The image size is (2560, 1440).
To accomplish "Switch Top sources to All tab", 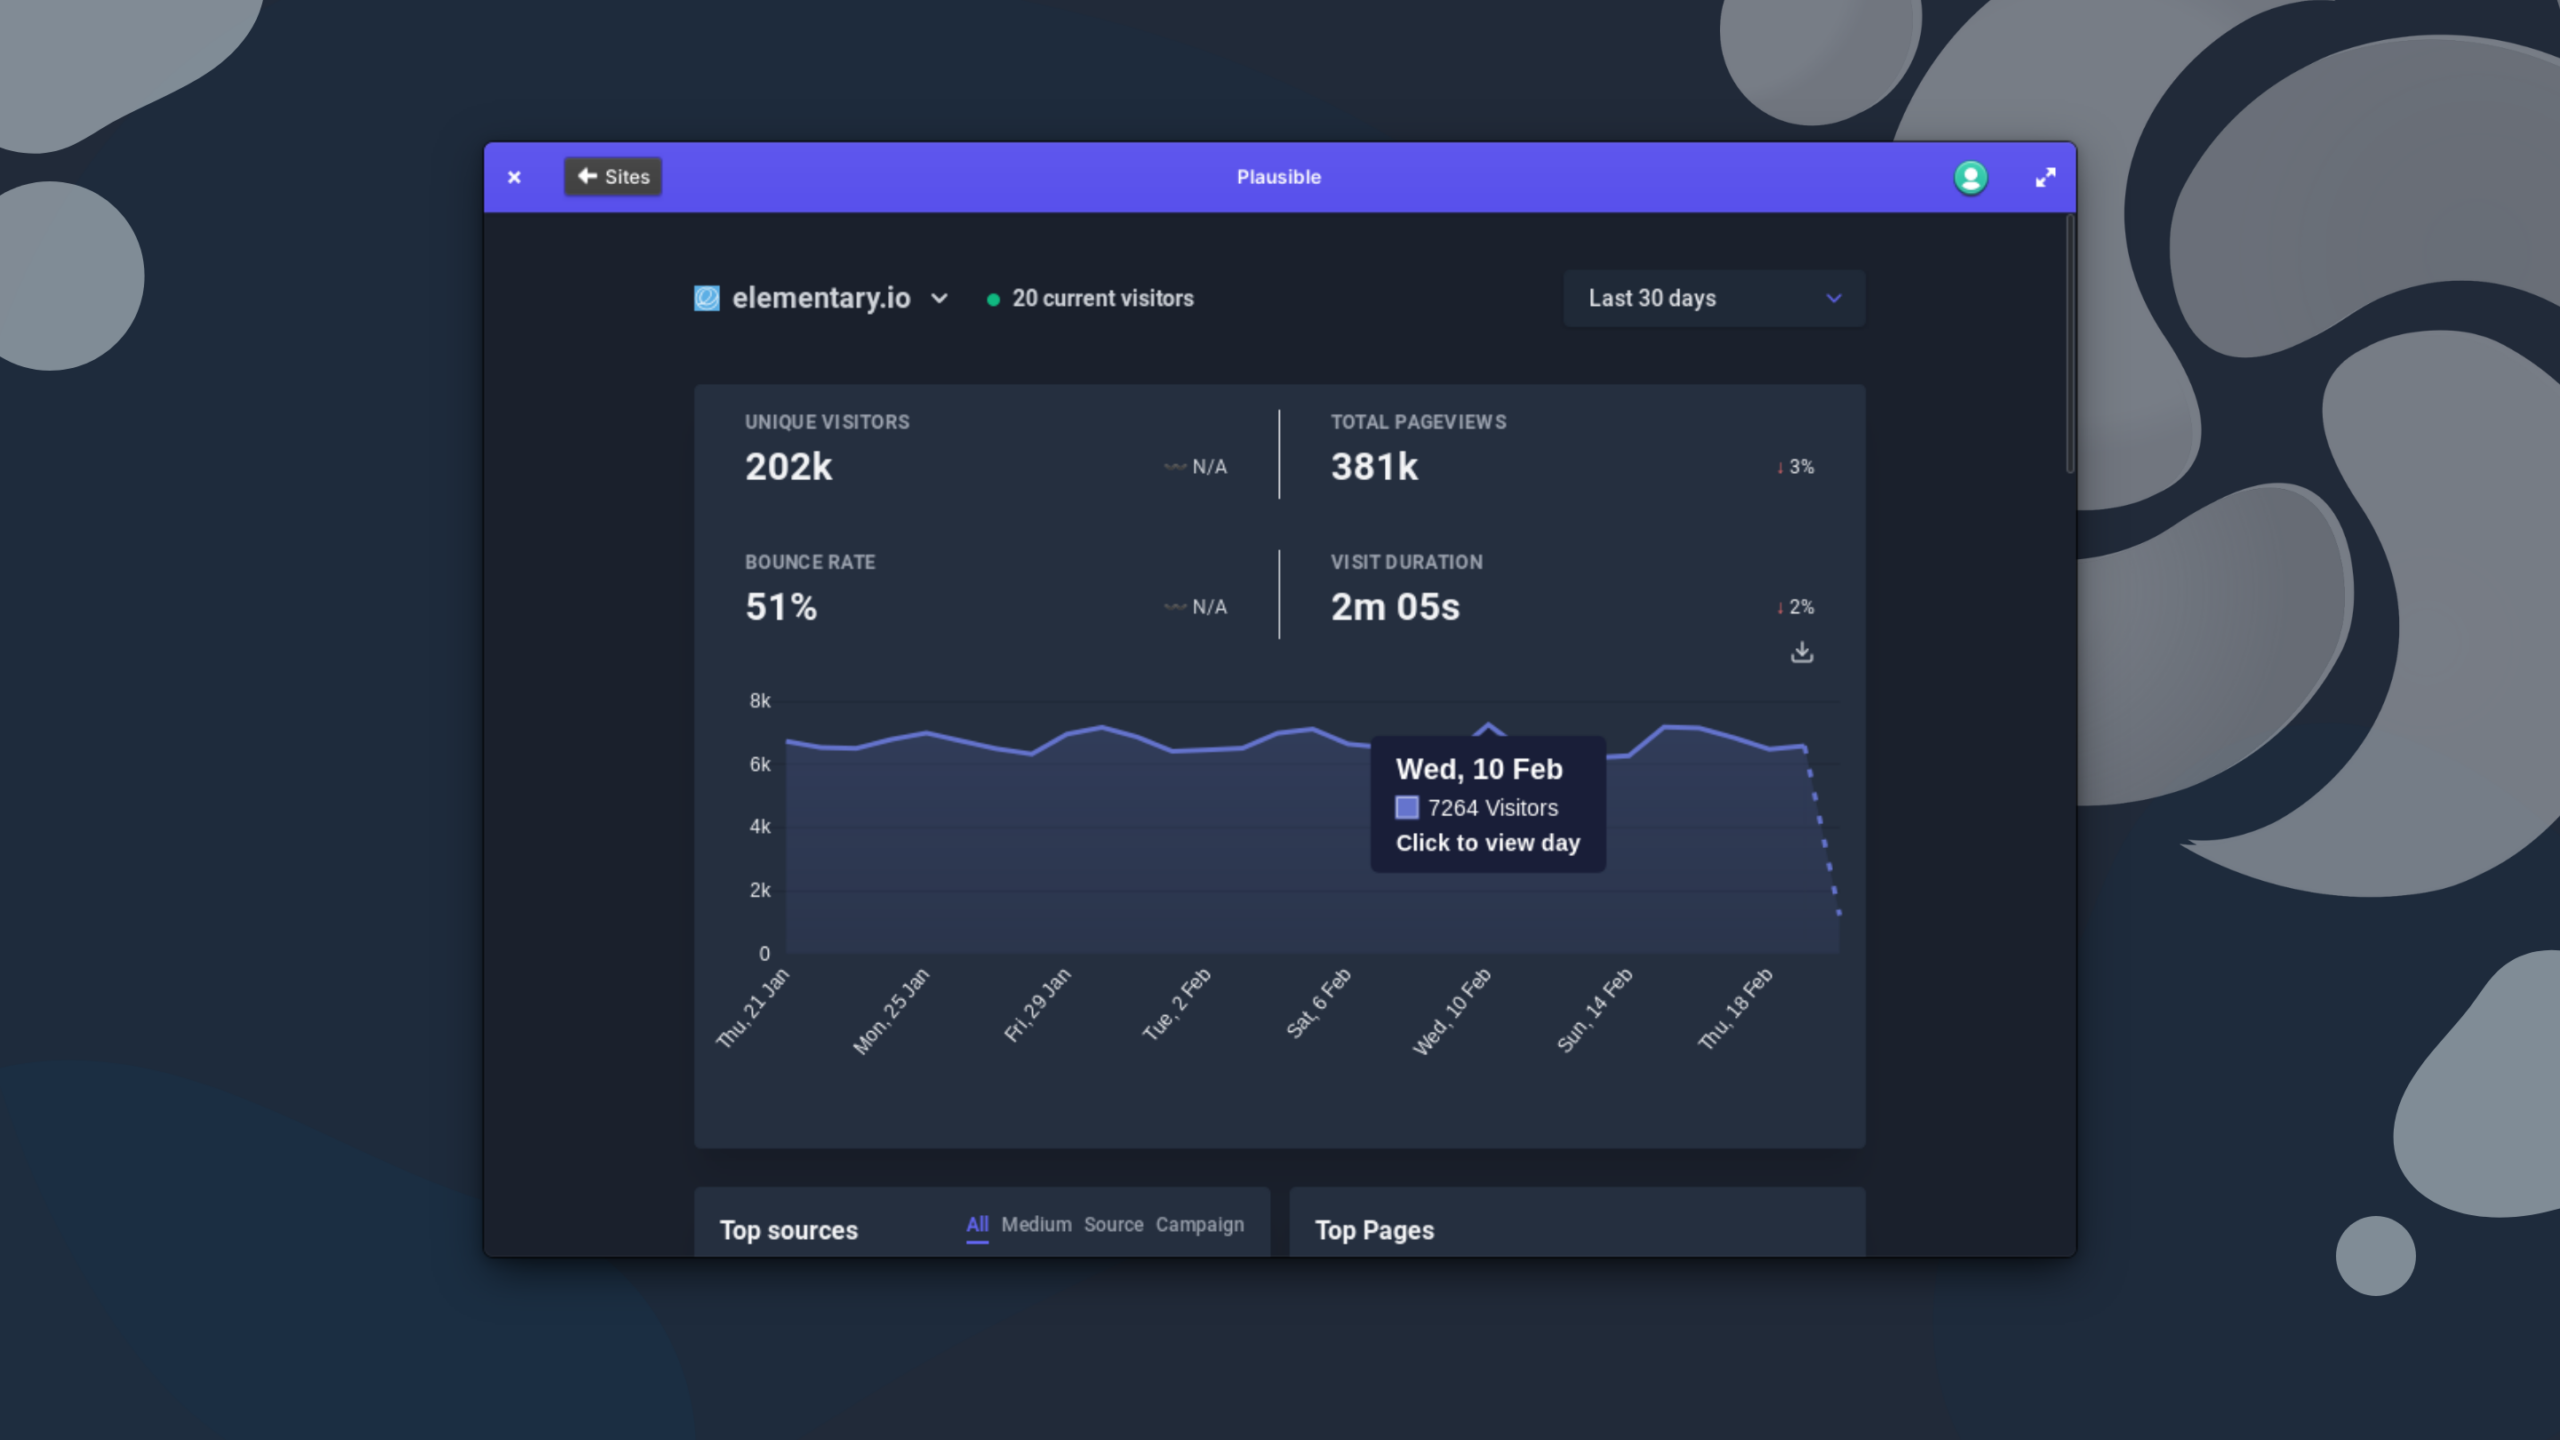I will pos(977,1225).
